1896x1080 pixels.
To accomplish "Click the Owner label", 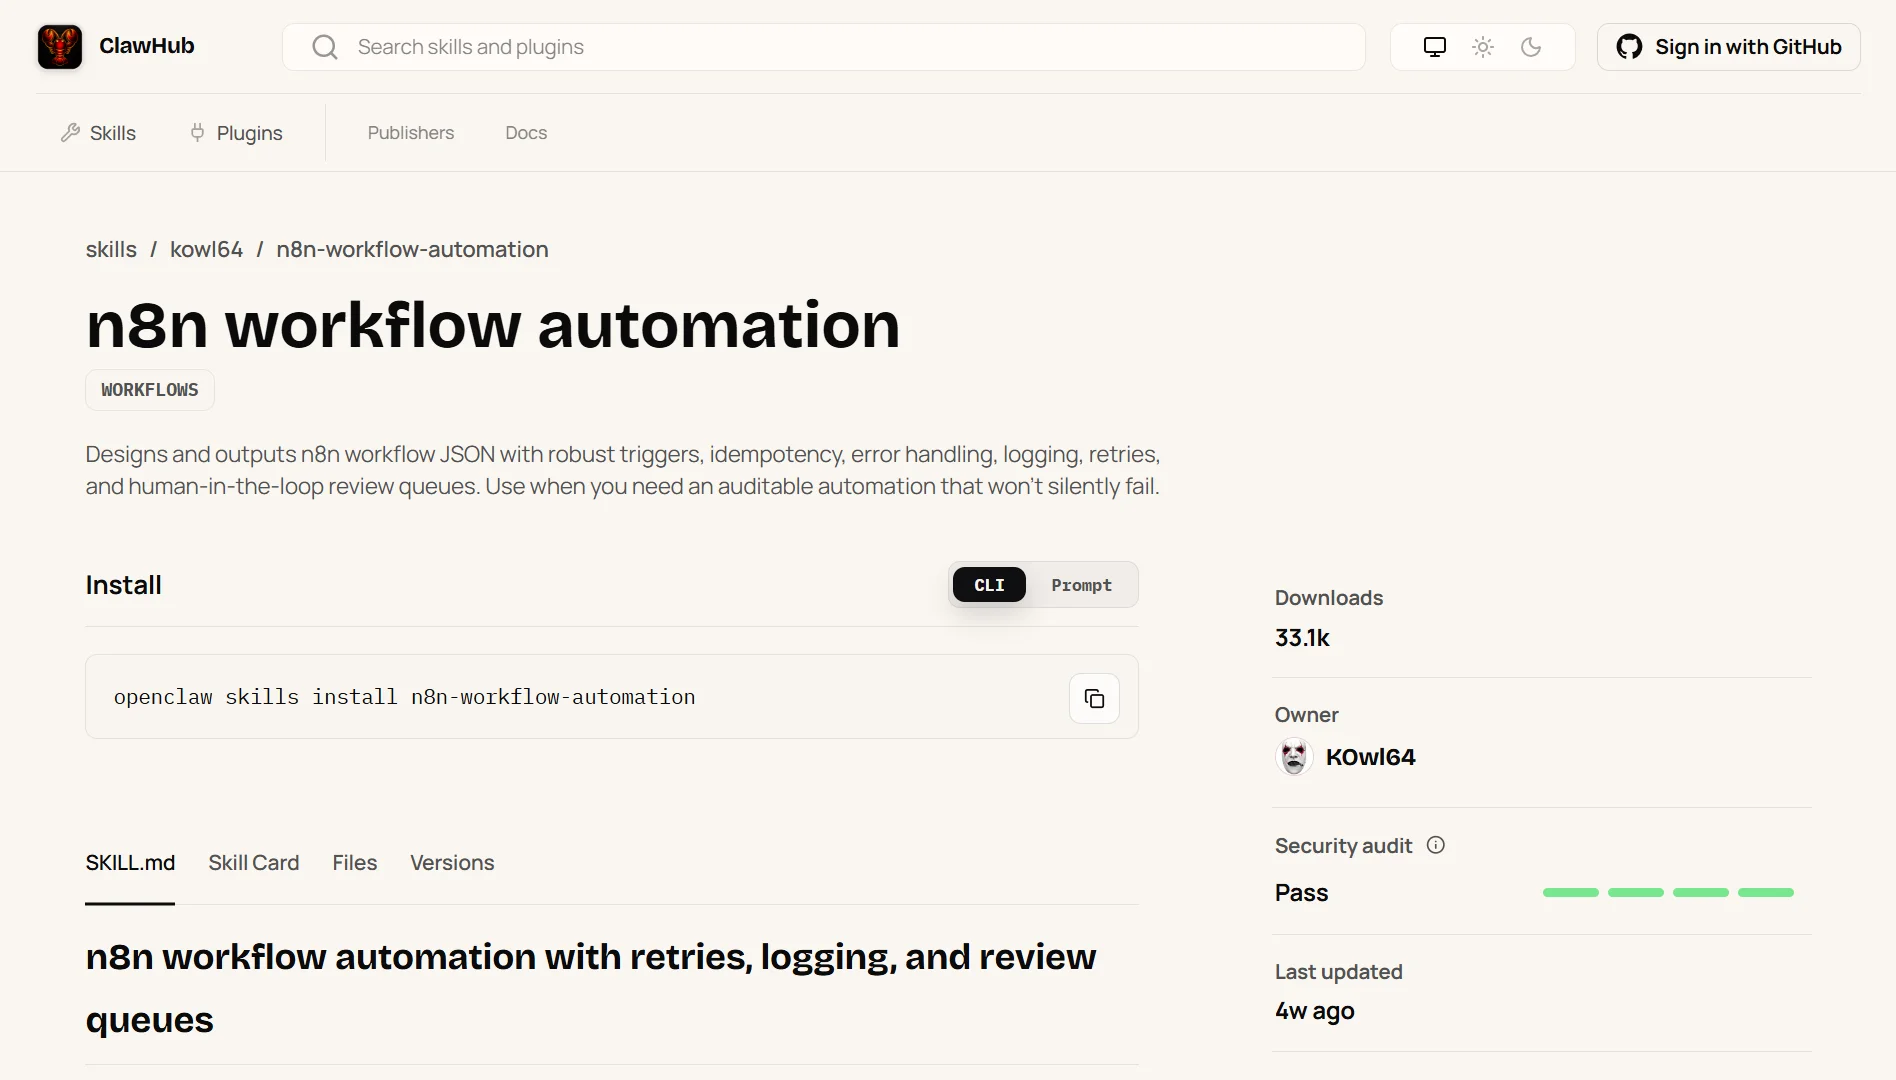I will pos(1306,715).
